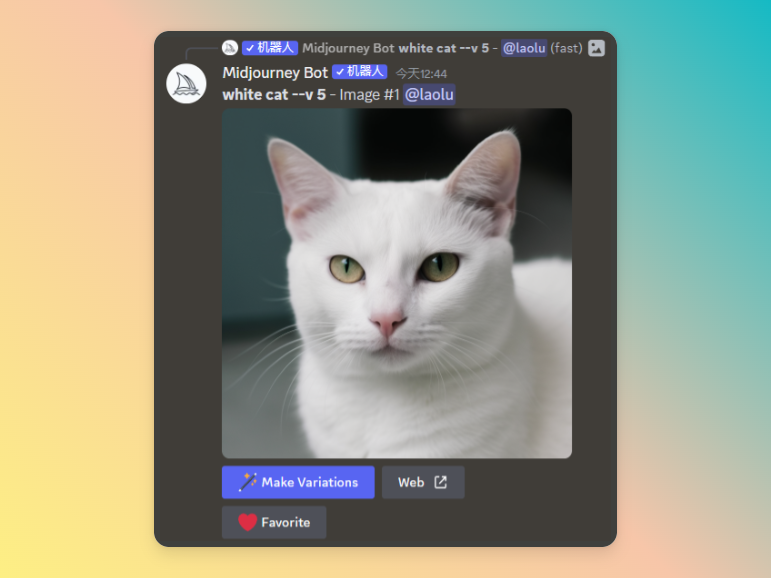The width and height of the screenshot is (771, 578).
Task: Click the small avatar in the reply preview
Action: pos(230,48)
